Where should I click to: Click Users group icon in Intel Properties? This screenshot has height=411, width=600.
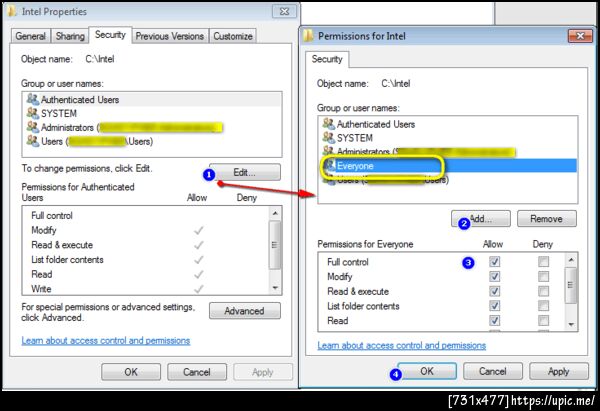tap(33, 141)
